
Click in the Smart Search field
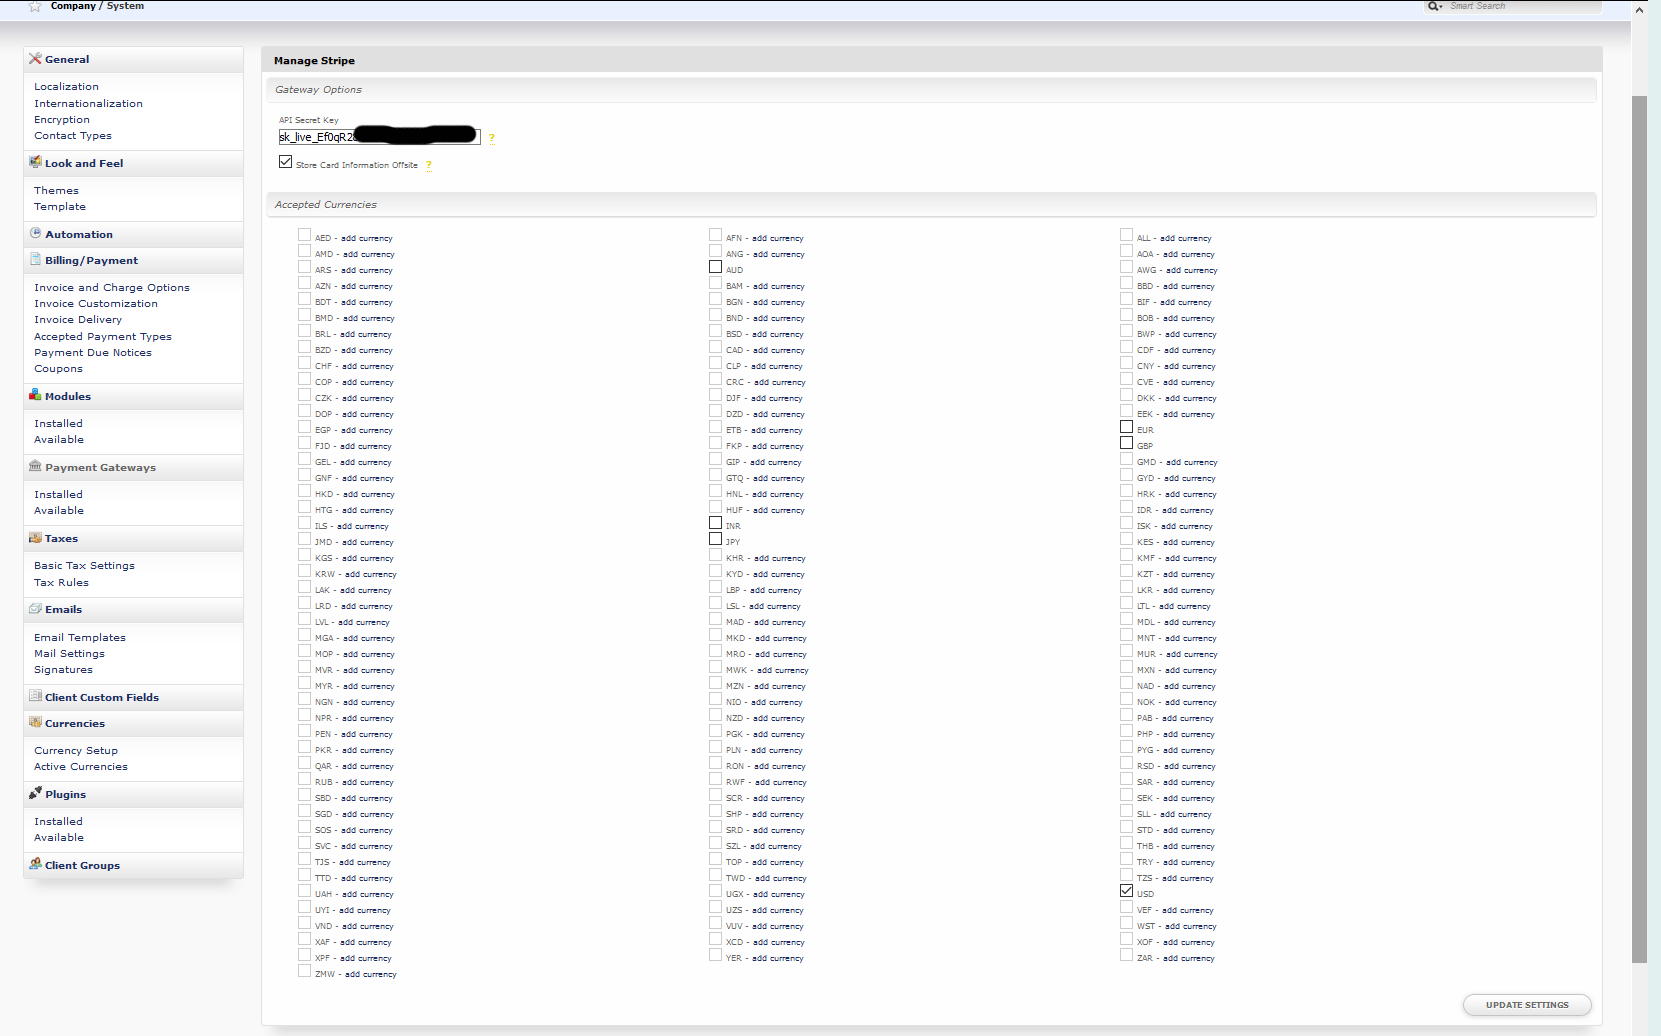(1524, 6)
